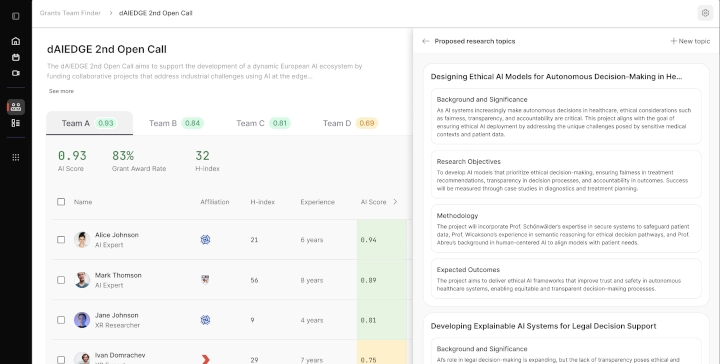
Task: Open the Methodology card
Action: coord(566,229)
